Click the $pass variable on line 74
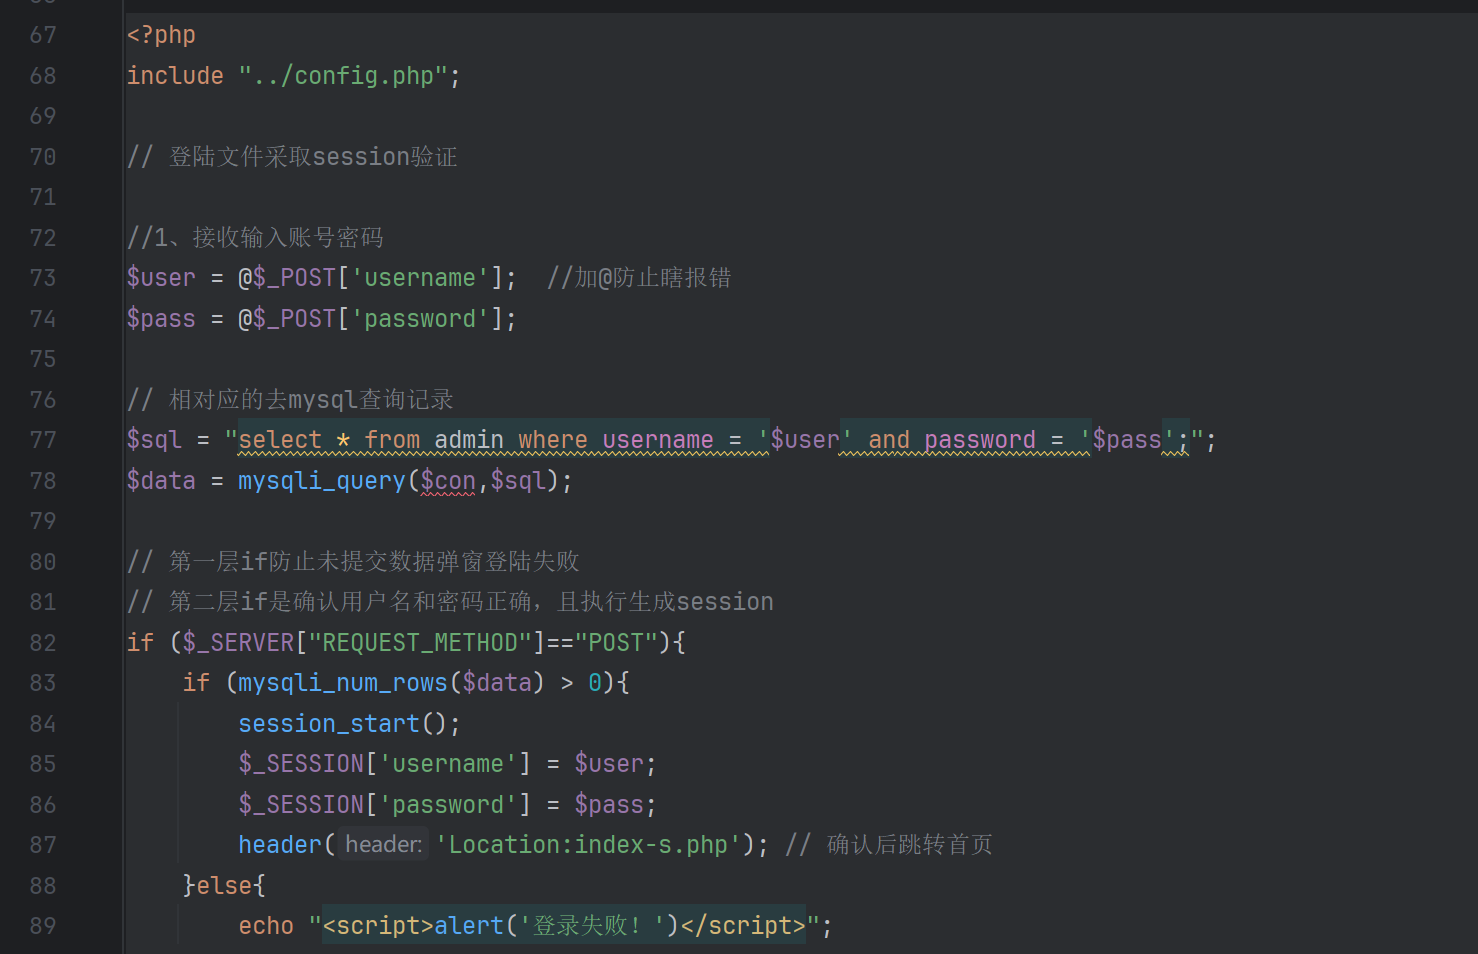This screenshot has width=1478, height=954. [161, 319]
